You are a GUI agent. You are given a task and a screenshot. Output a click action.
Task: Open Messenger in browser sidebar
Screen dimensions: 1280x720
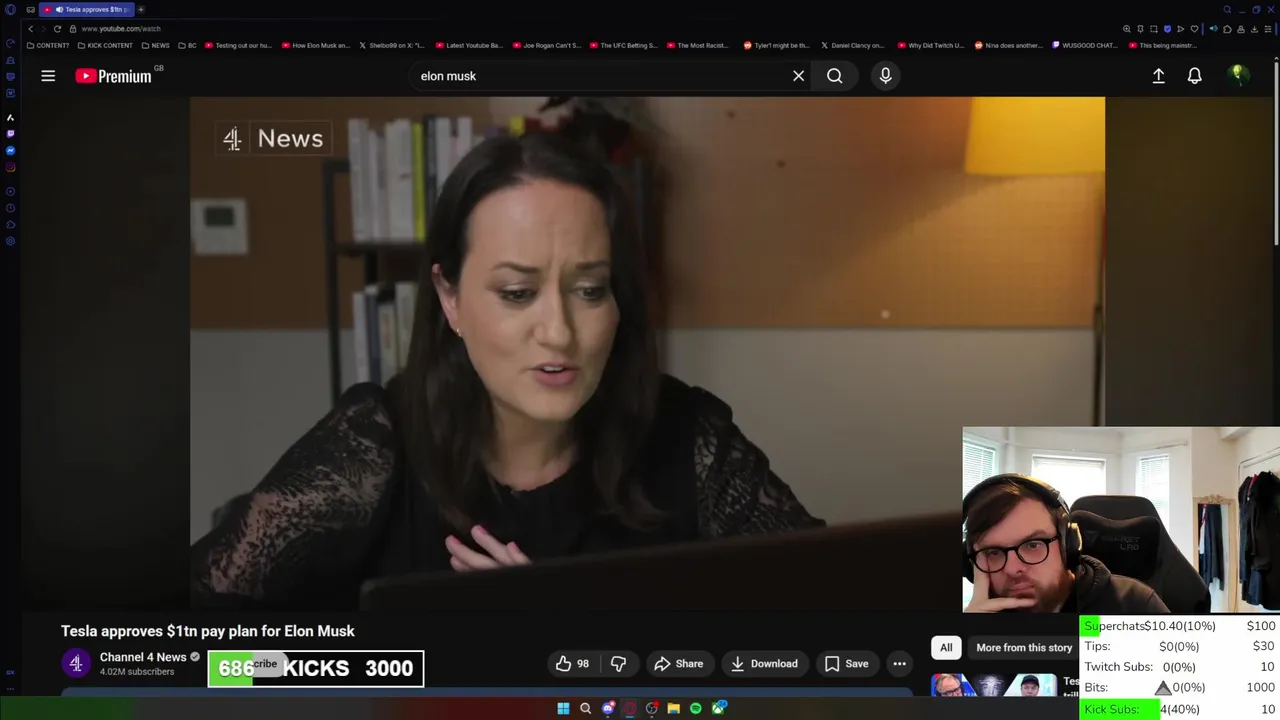(x=10, y=150)
